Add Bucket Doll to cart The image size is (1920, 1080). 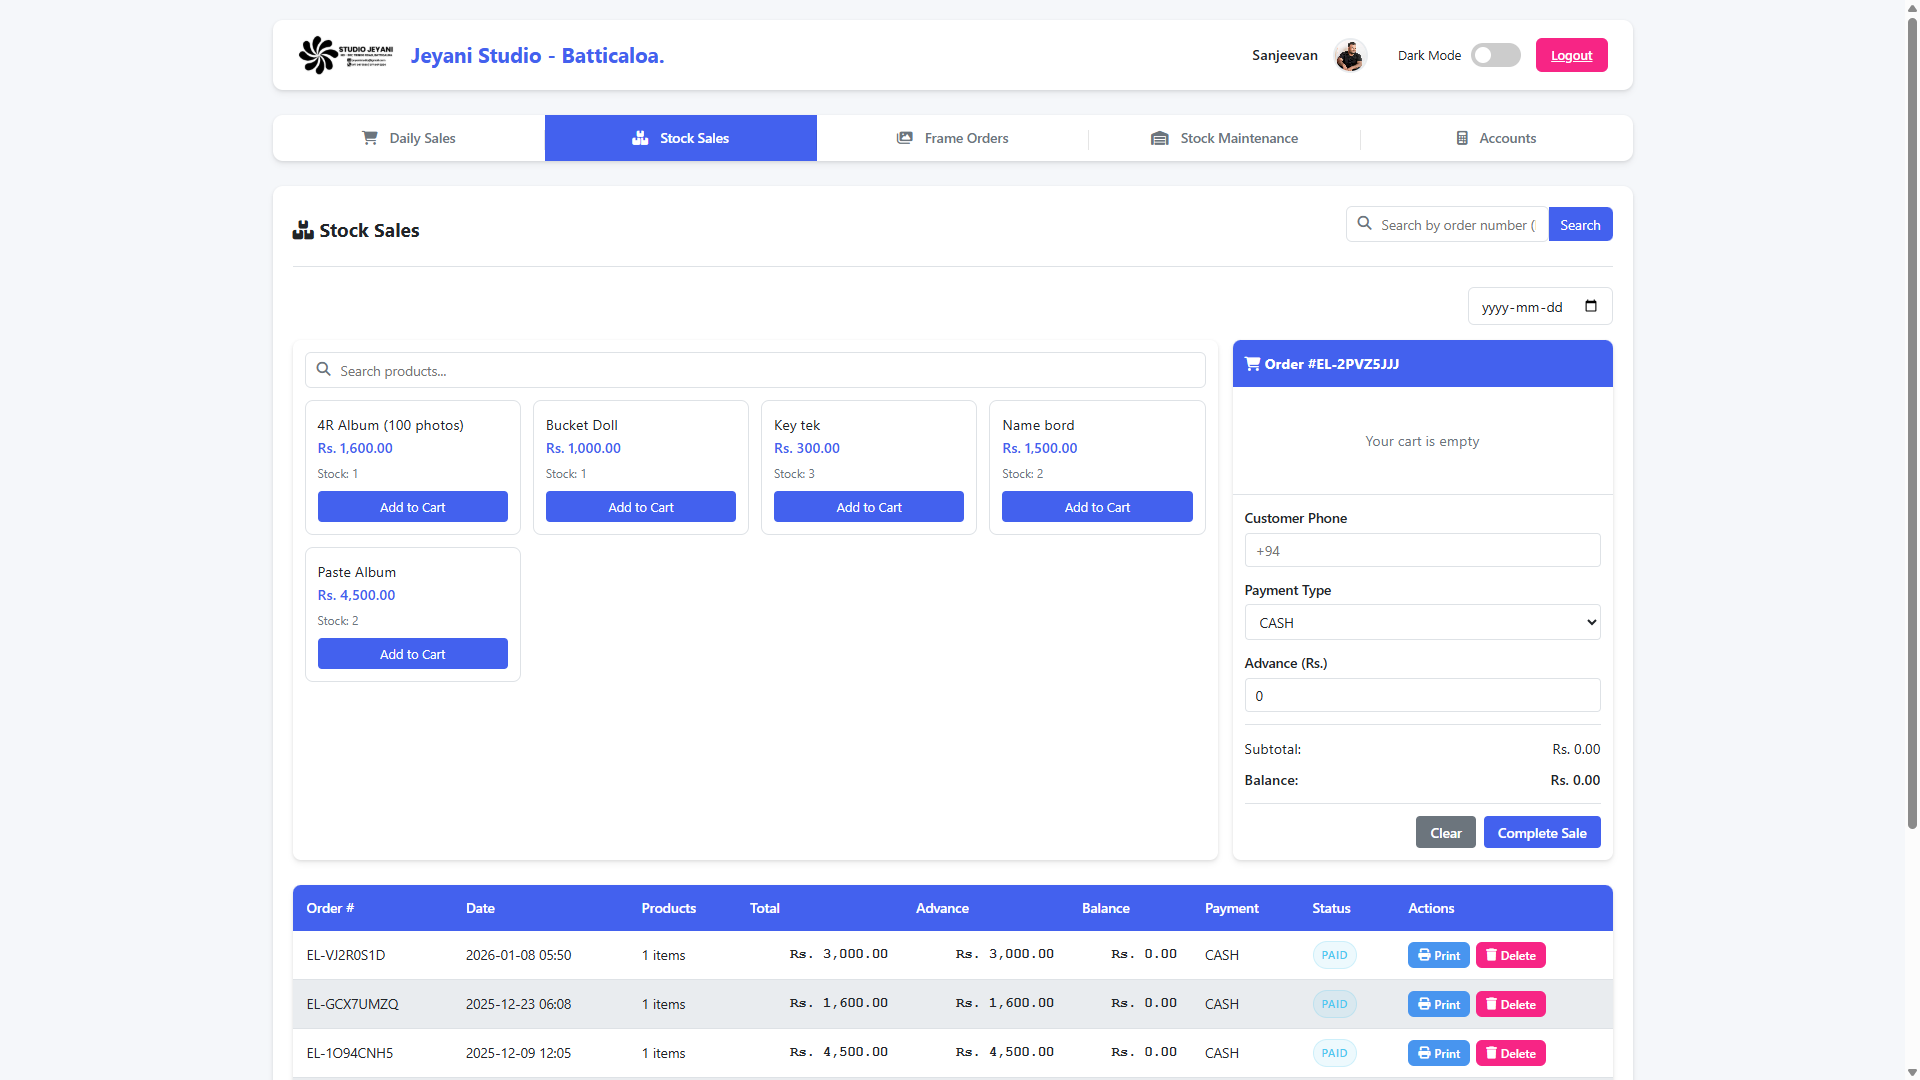pyautogui.click(x=640, y=507)
